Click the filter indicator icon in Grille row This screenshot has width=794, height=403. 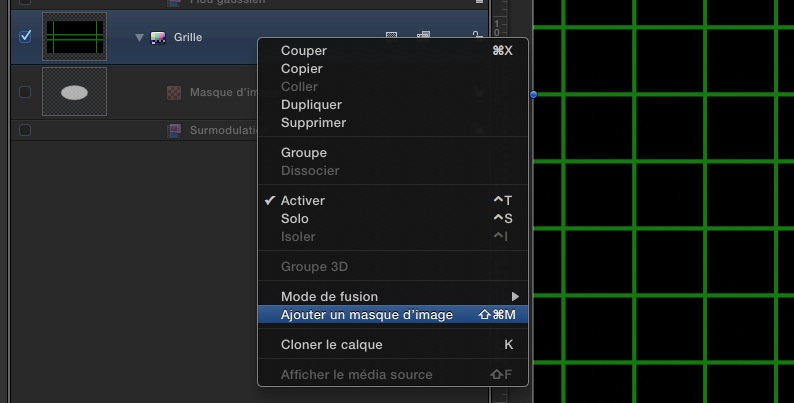coord(423,38)
